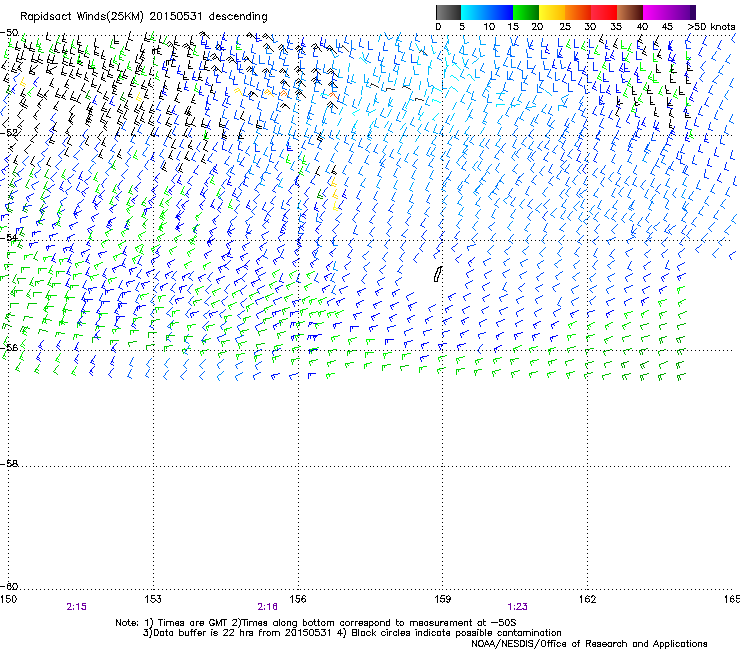Click the magenta 40-45 knots legend color
The height and width of the screenshot is (650, 740).
coord(656,12)
